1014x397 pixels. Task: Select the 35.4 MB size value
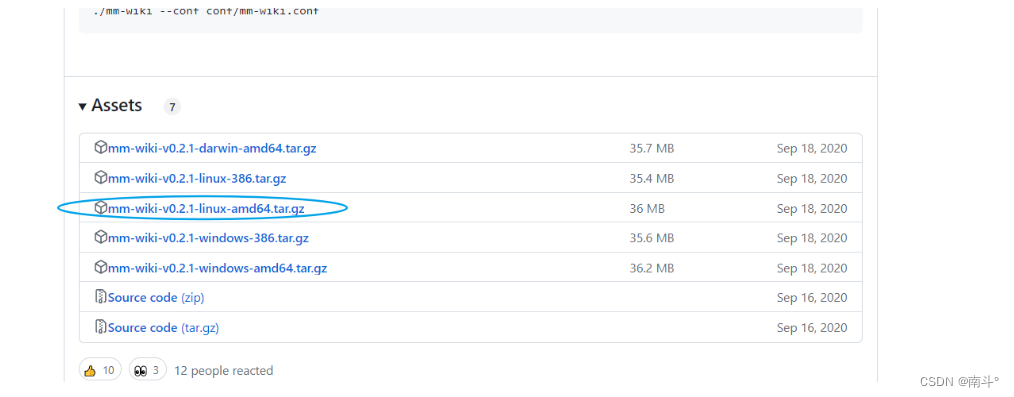tap(652, 178)
